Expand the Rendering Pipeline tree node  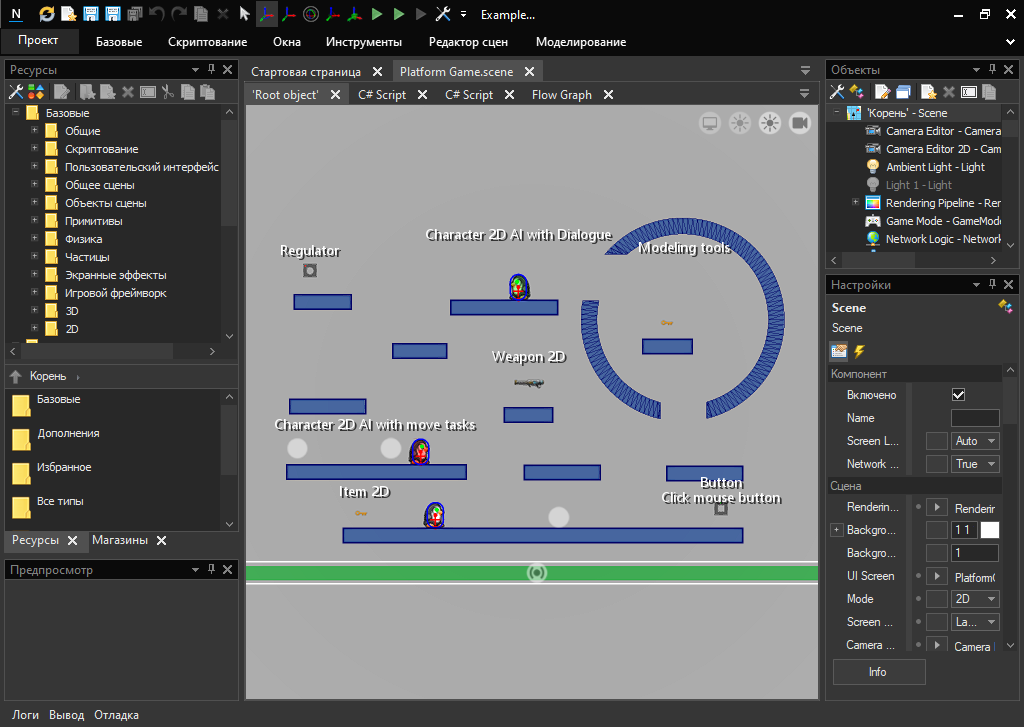click(855, 203)
